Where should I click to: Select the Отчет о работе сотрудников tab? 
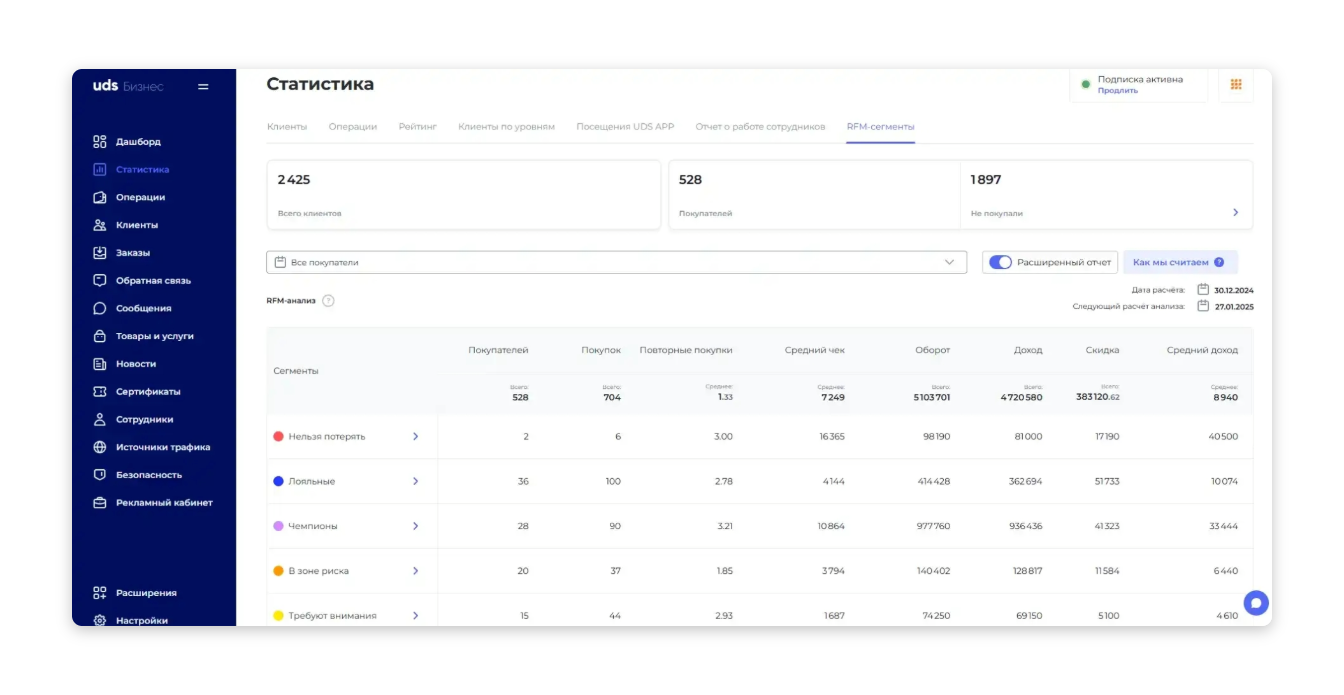(760, 127)
